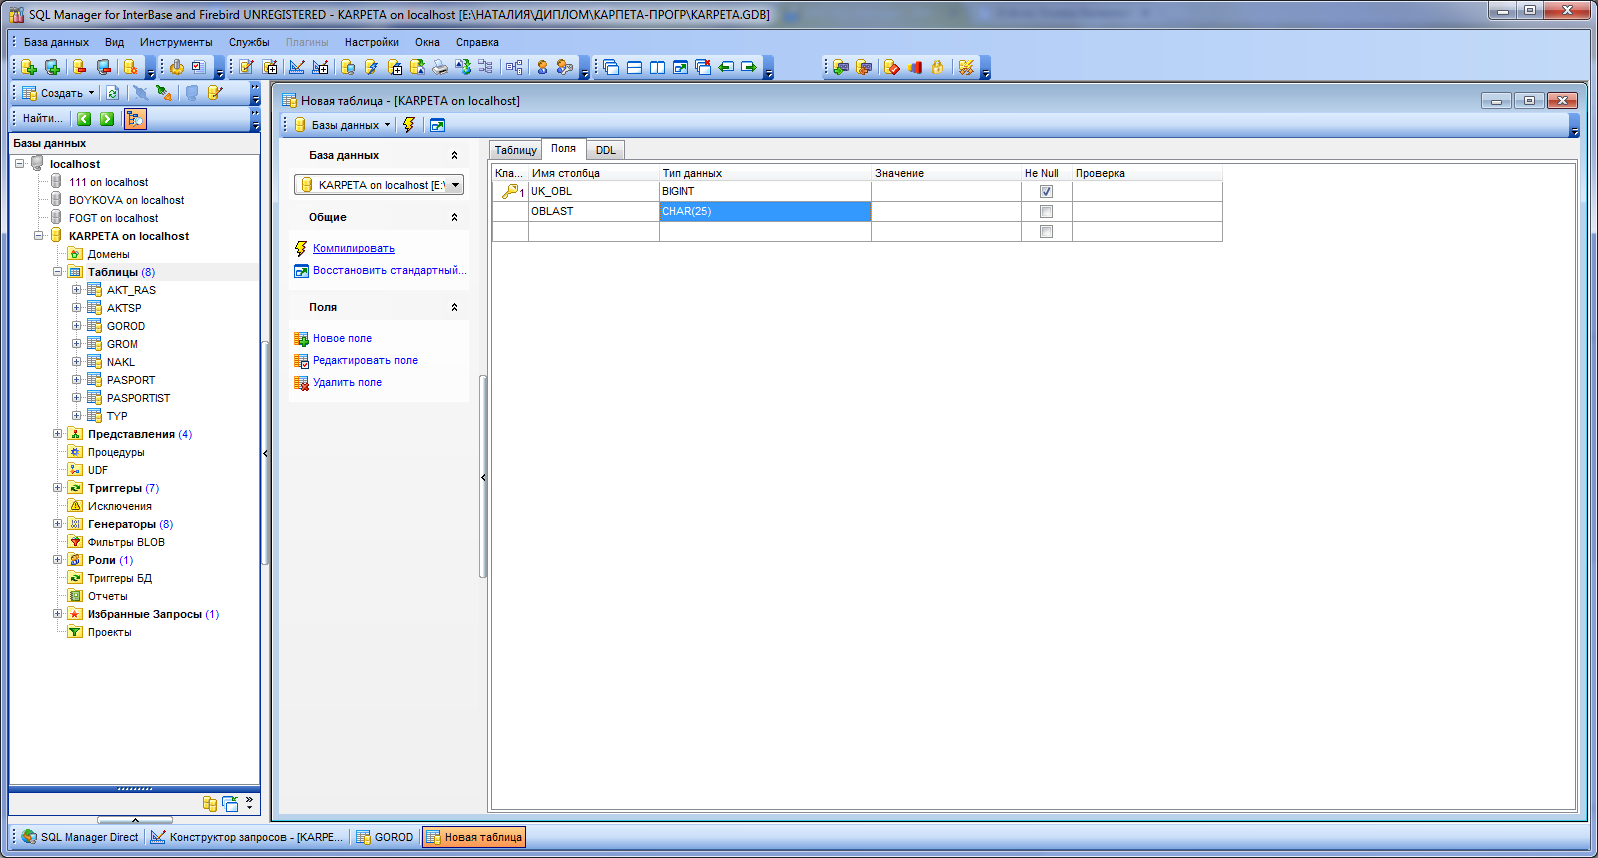Click the close all windows icon
The width and height of the screenshot is (1598, 858).
pyautogui.click(x=703, y=67)
